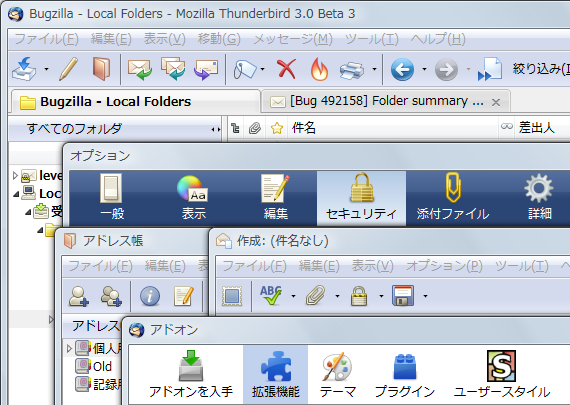
Task: Open 編集(E) menu in Address Book window
Action: [165, 266]
